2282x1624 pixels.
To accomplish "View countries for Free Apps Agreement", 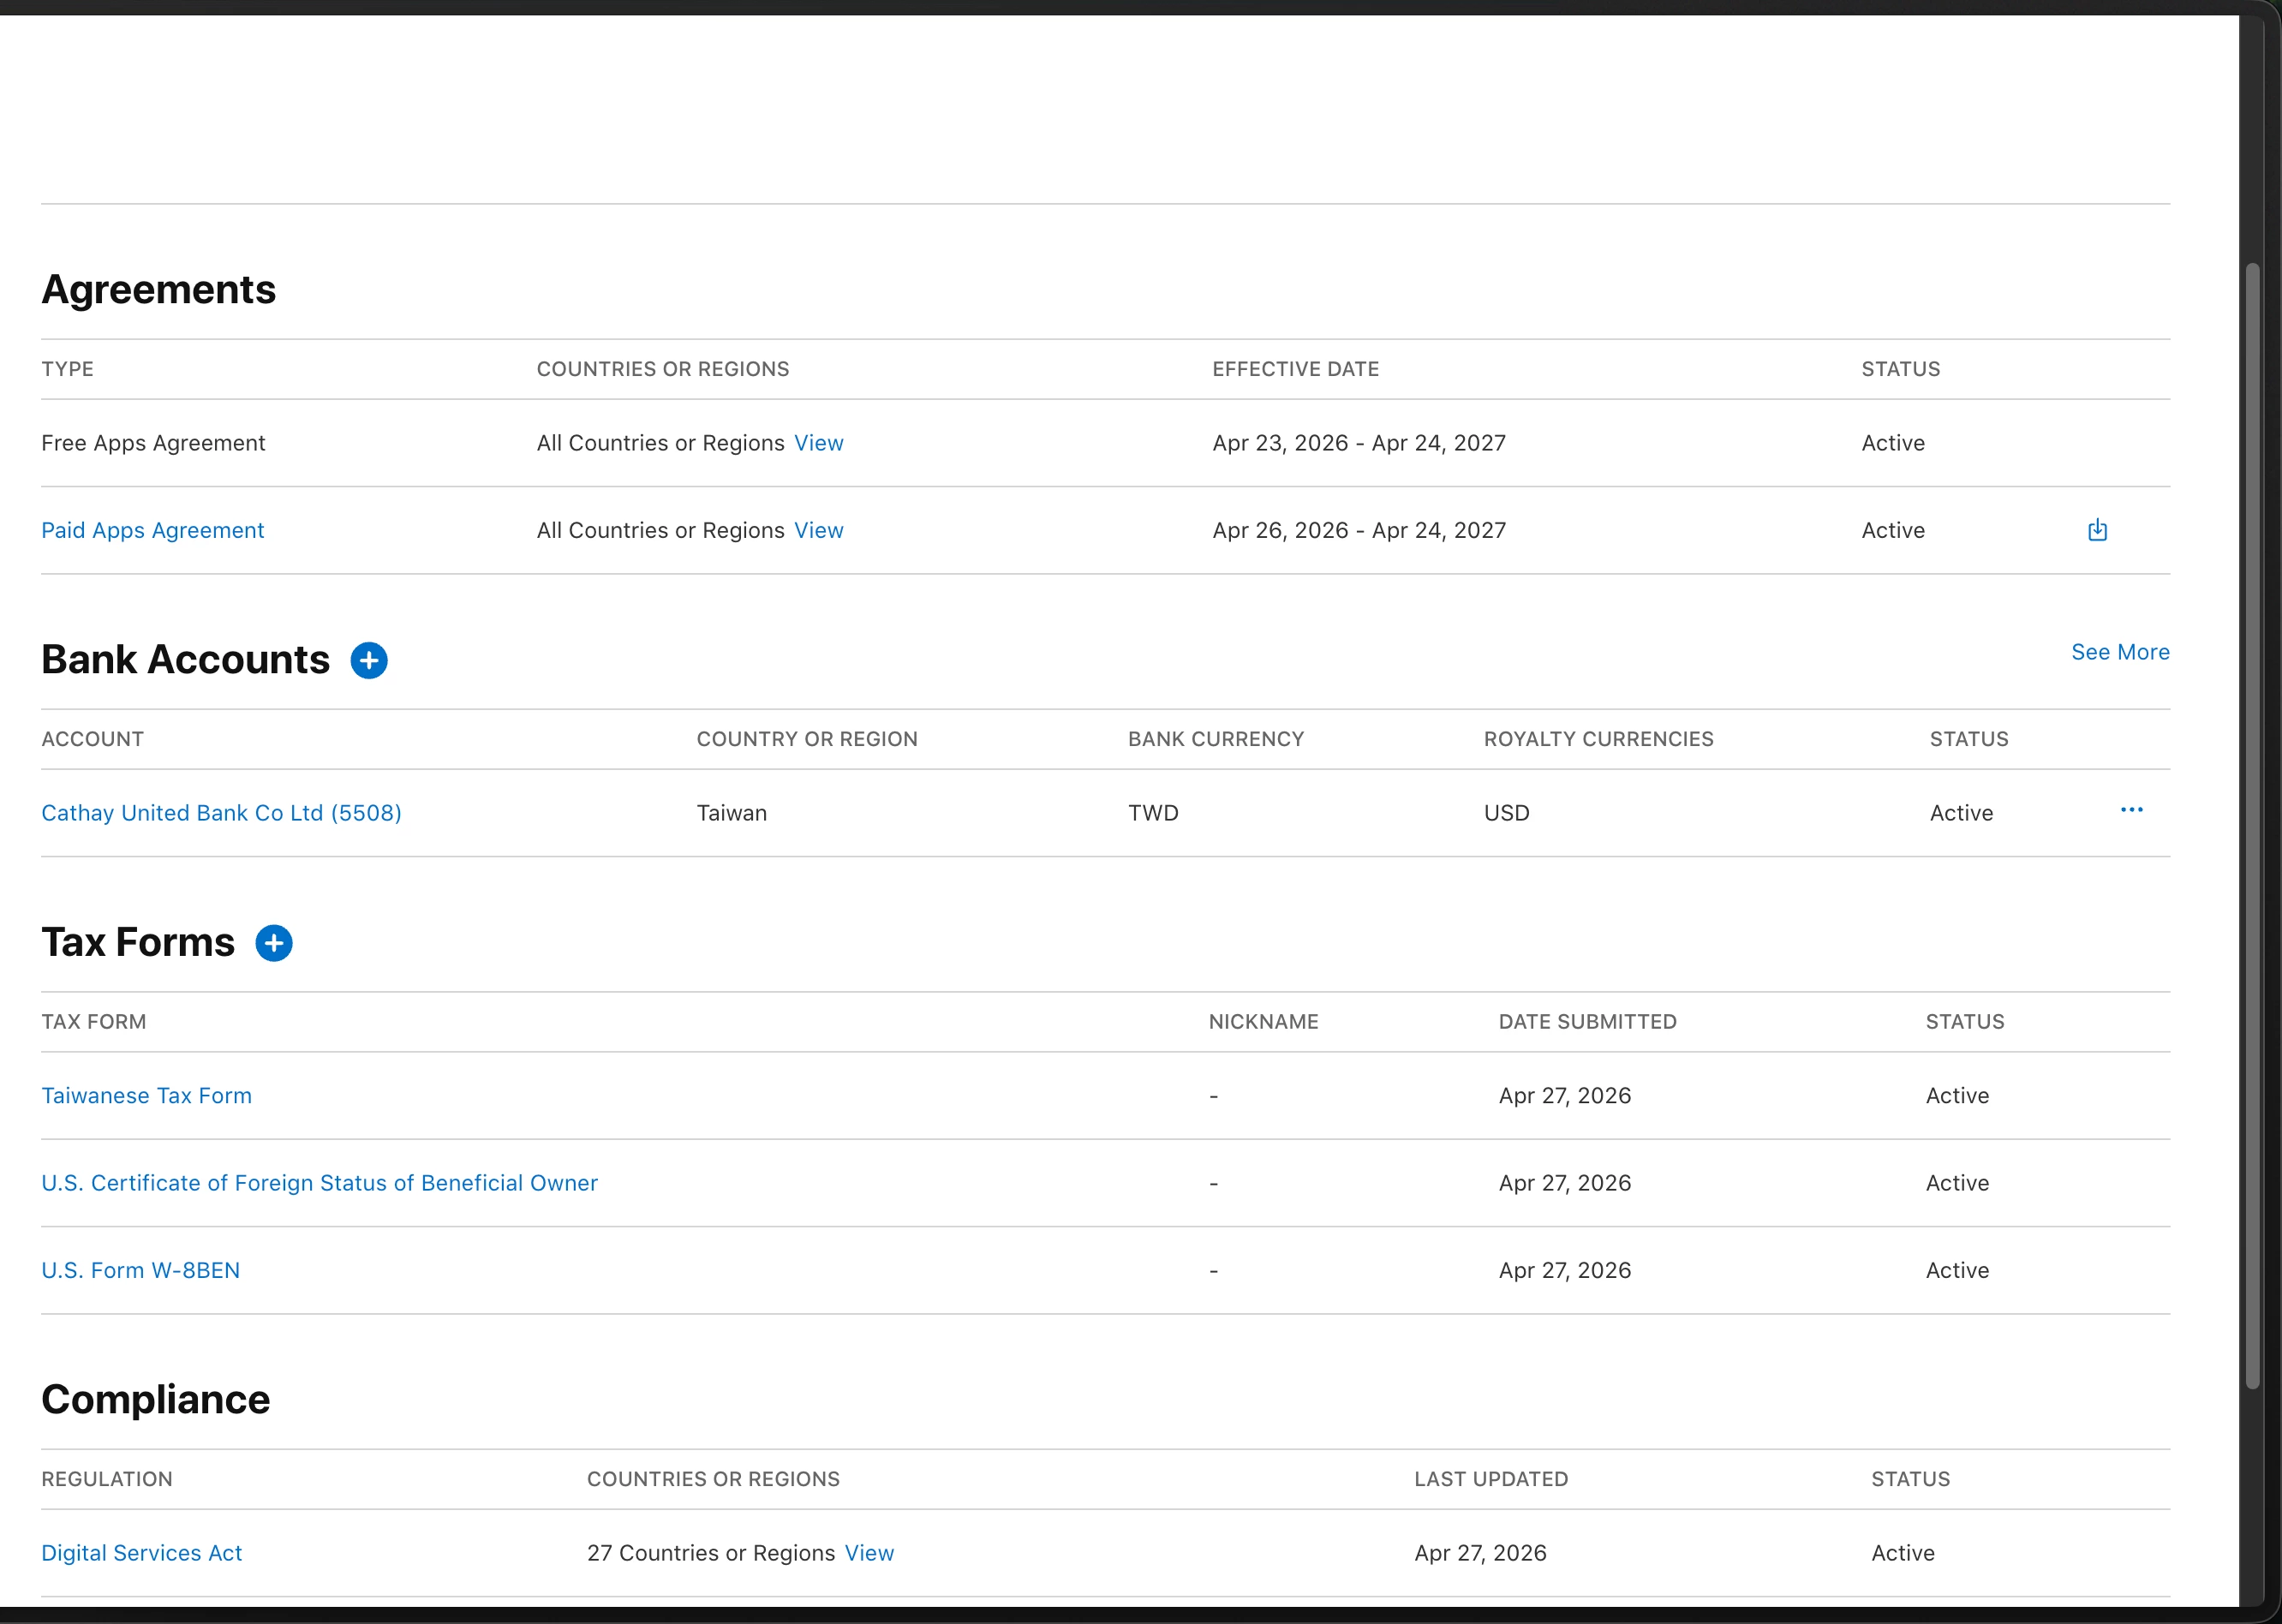I will click(818, 443).
